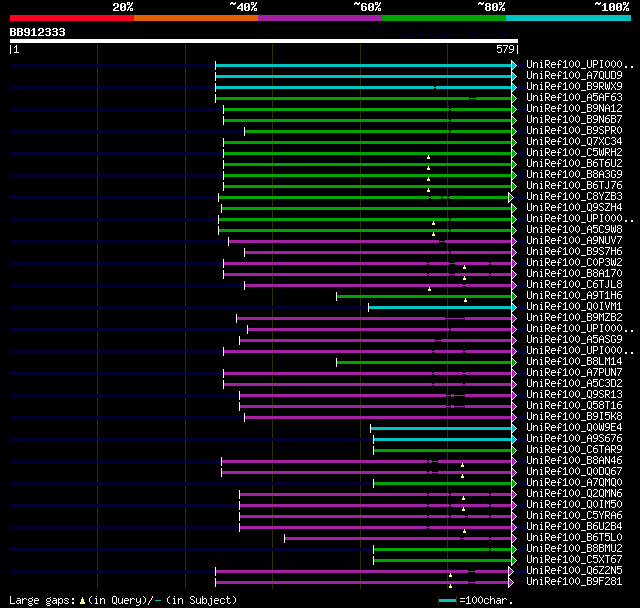Open the UniRef100_B9MZB2 subject
Viewport: 640px width, 608px height.
[x=574, y=318]
